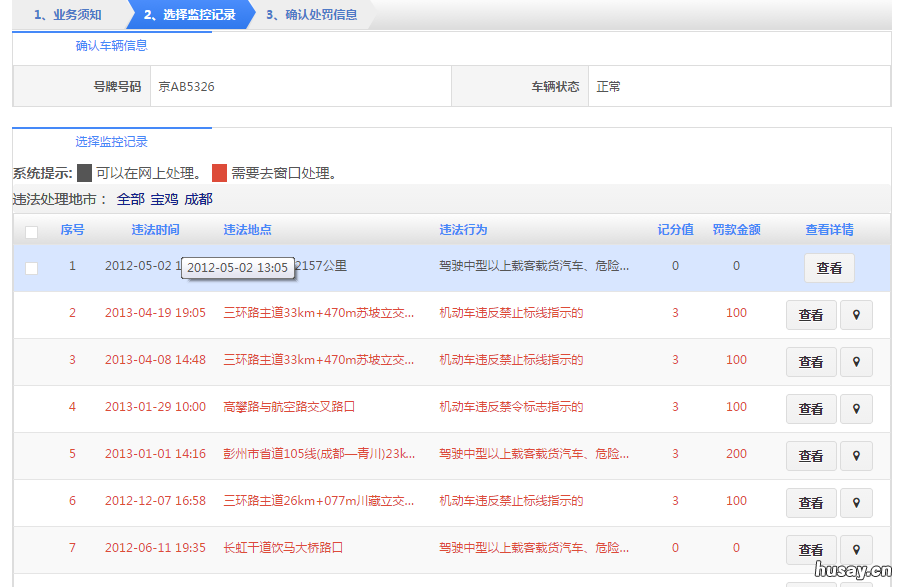Image resolution: width=907 pixels, height=587 pixels.
Task: Open map pin for record 7
Action: (856, 550)
